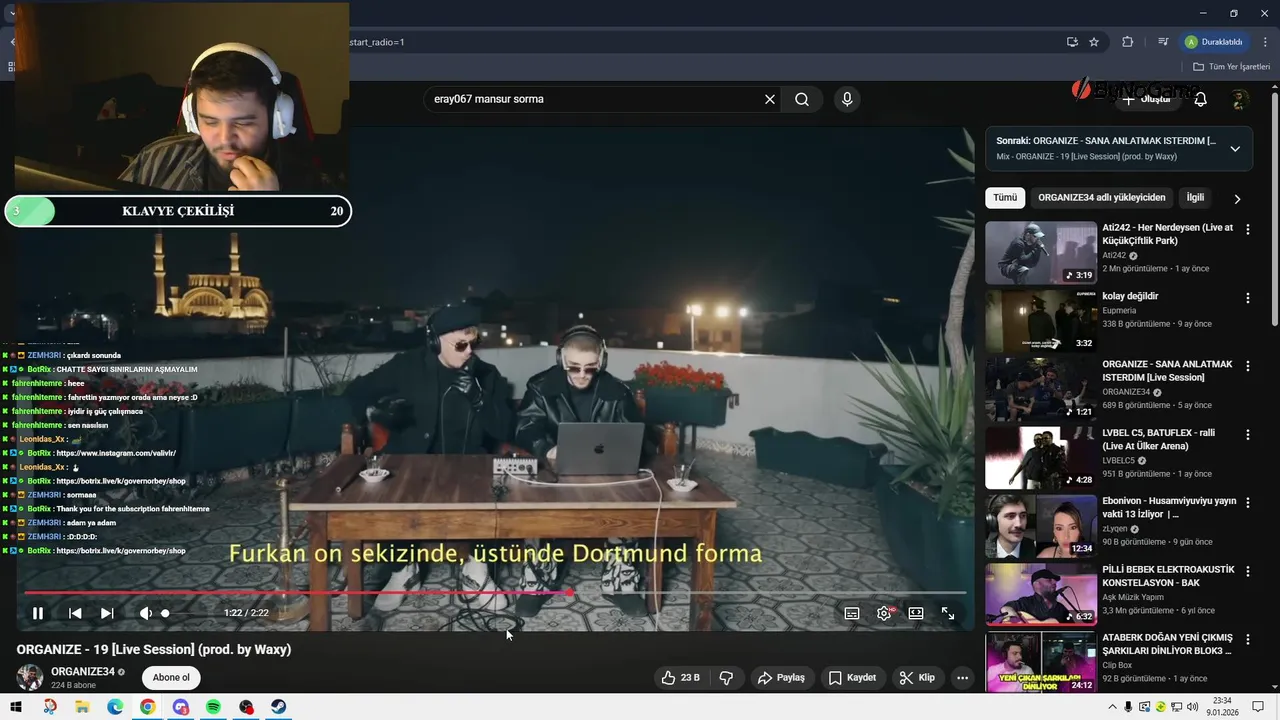Open Ati242 Her Nerdeysen video thumbnail
Image resolution: width=1280 pixels, height=720 pixels.
[1041, 253]
